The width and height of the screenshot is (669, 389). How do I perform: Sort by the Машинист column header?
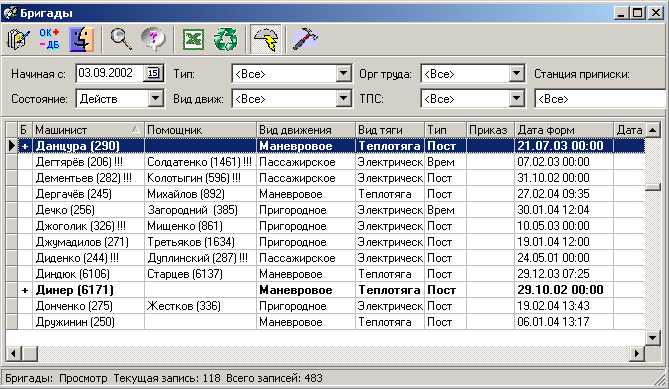(88, 130)
